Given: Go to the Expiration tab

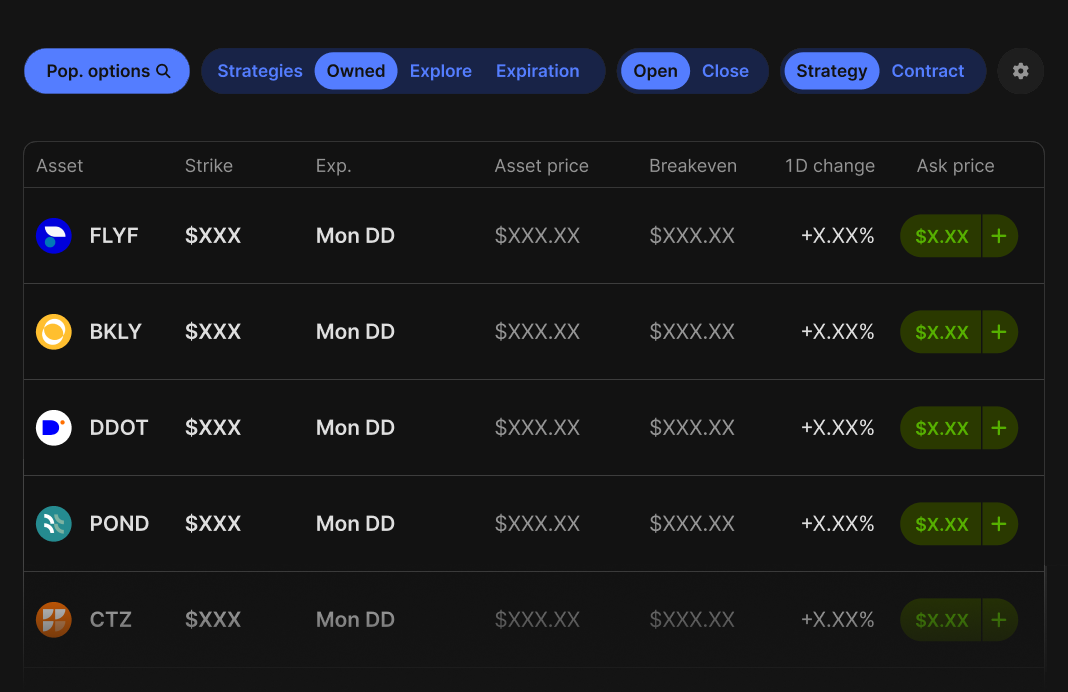Looking at the screenshot, I should tap(537, 71).
